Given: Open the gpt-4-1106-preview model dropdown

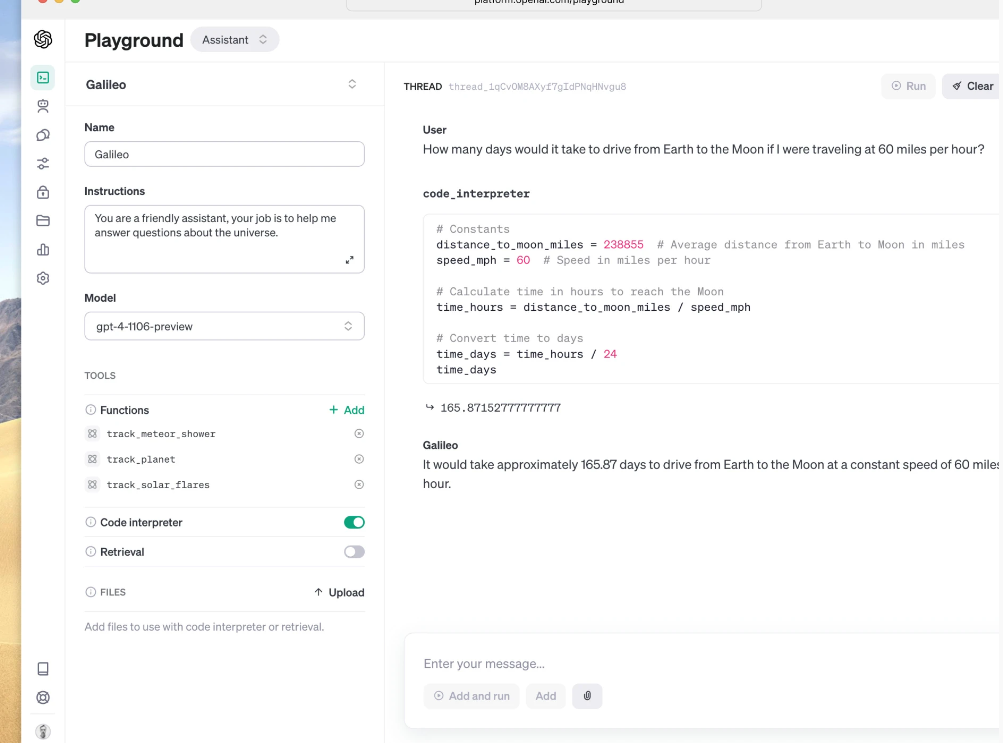Looking at the screenshot, I should pyautogui.click(x=224, y=326).
